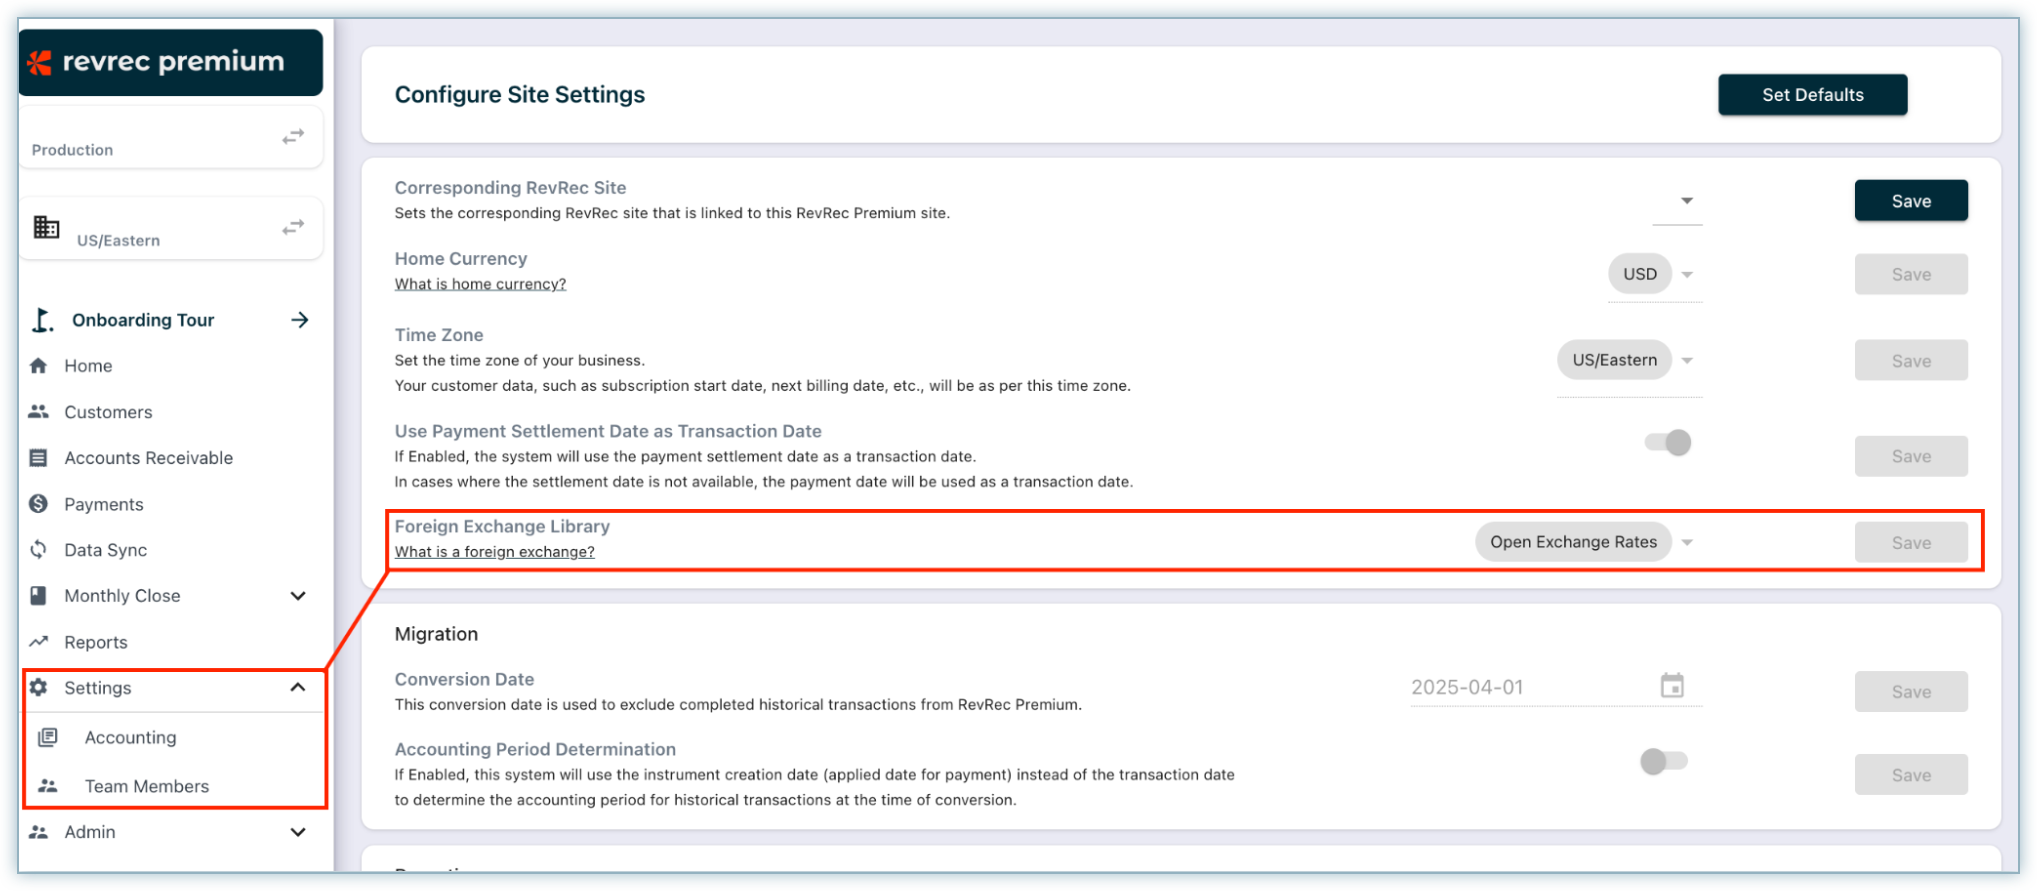2037x891 pixels.
Task: Save the Corresponding RevRec Site setting
Action: tap(1910, 201)
